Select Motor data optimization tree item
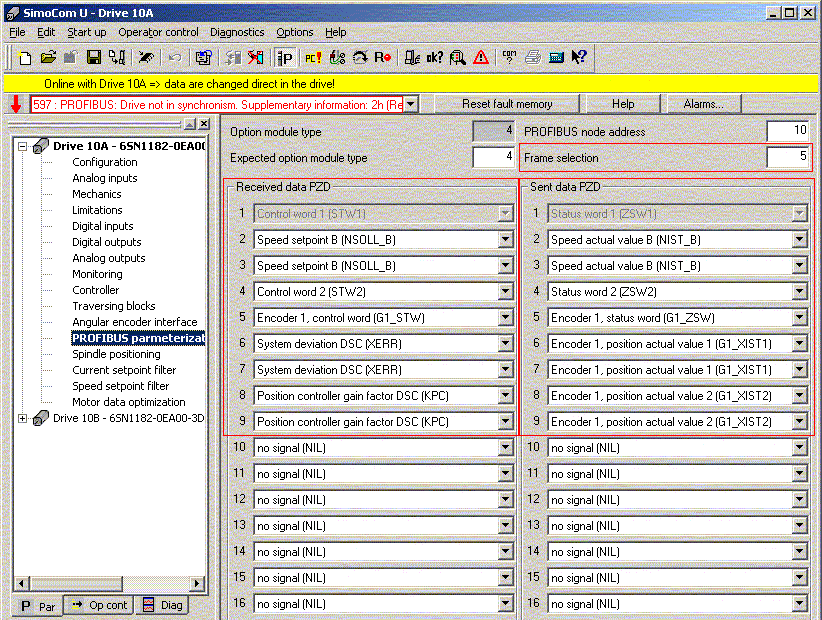 pos(129,403)
